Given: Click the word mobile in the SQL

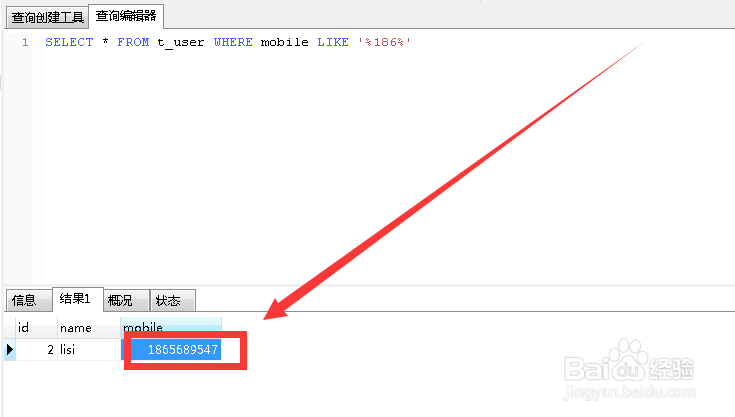Looking at the screenshot, I should point(285,42).
